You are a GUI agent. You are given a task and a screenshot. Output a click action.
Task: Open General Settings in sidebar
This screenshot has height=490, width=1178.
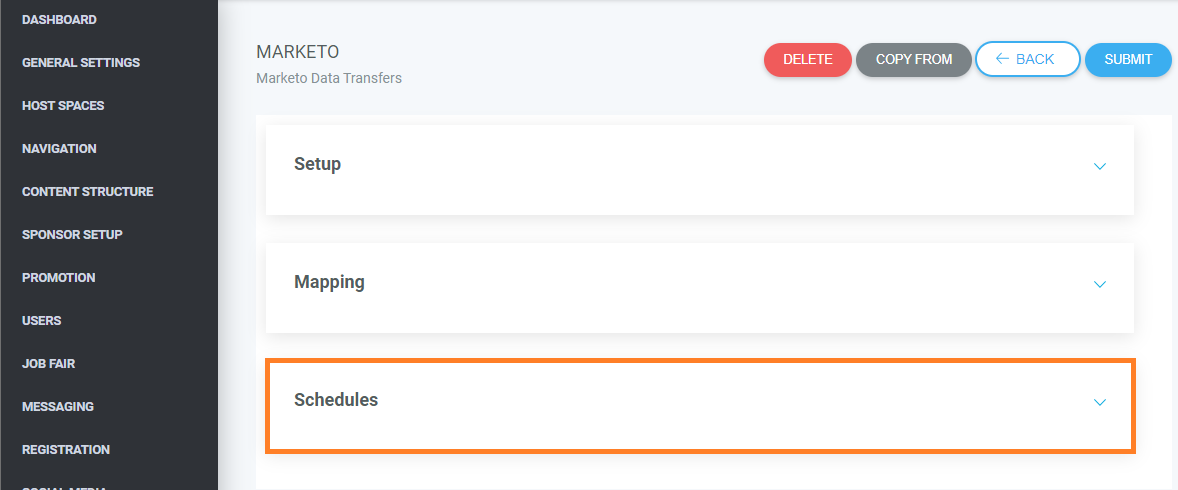coord(81,63)
